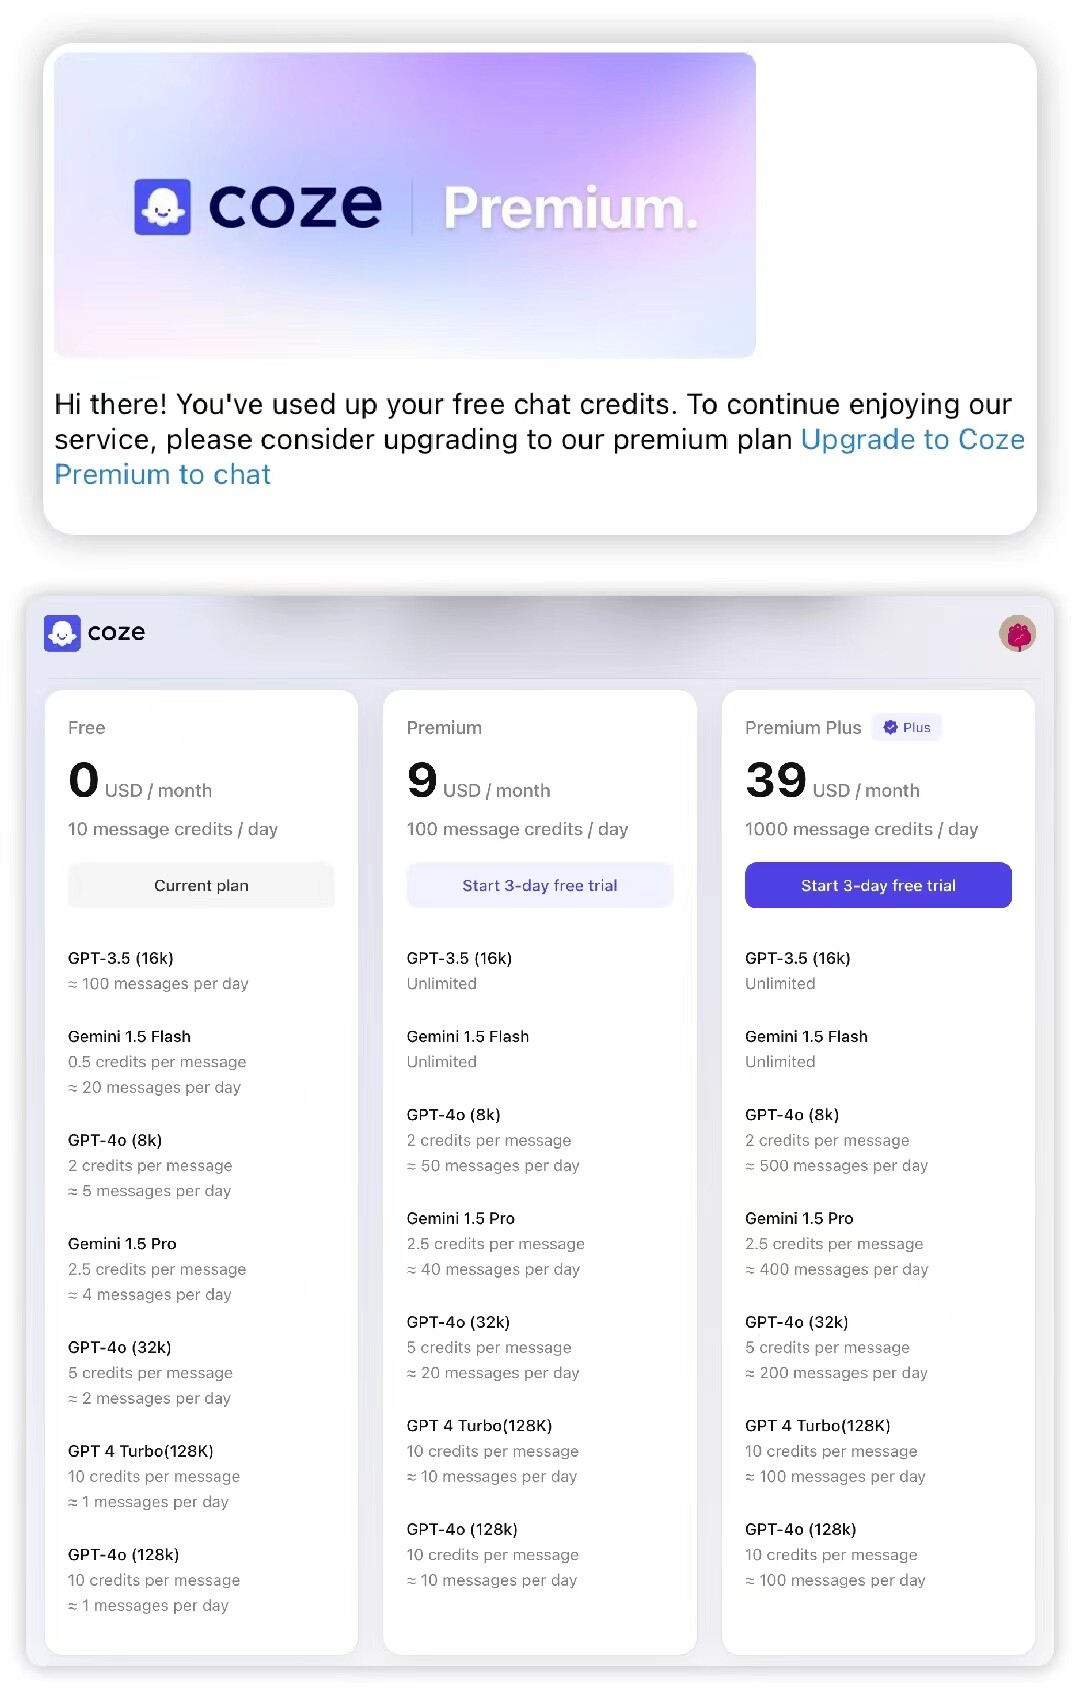Select the Premium Plus plan title
1080x1693 pixels.
[803, 728]
